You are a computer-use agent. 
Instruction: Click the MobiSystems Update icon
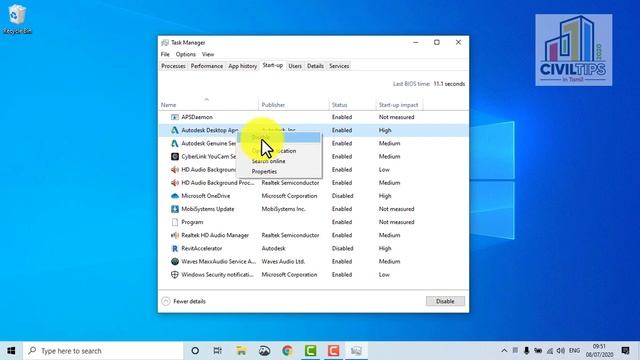coord(175,209)
